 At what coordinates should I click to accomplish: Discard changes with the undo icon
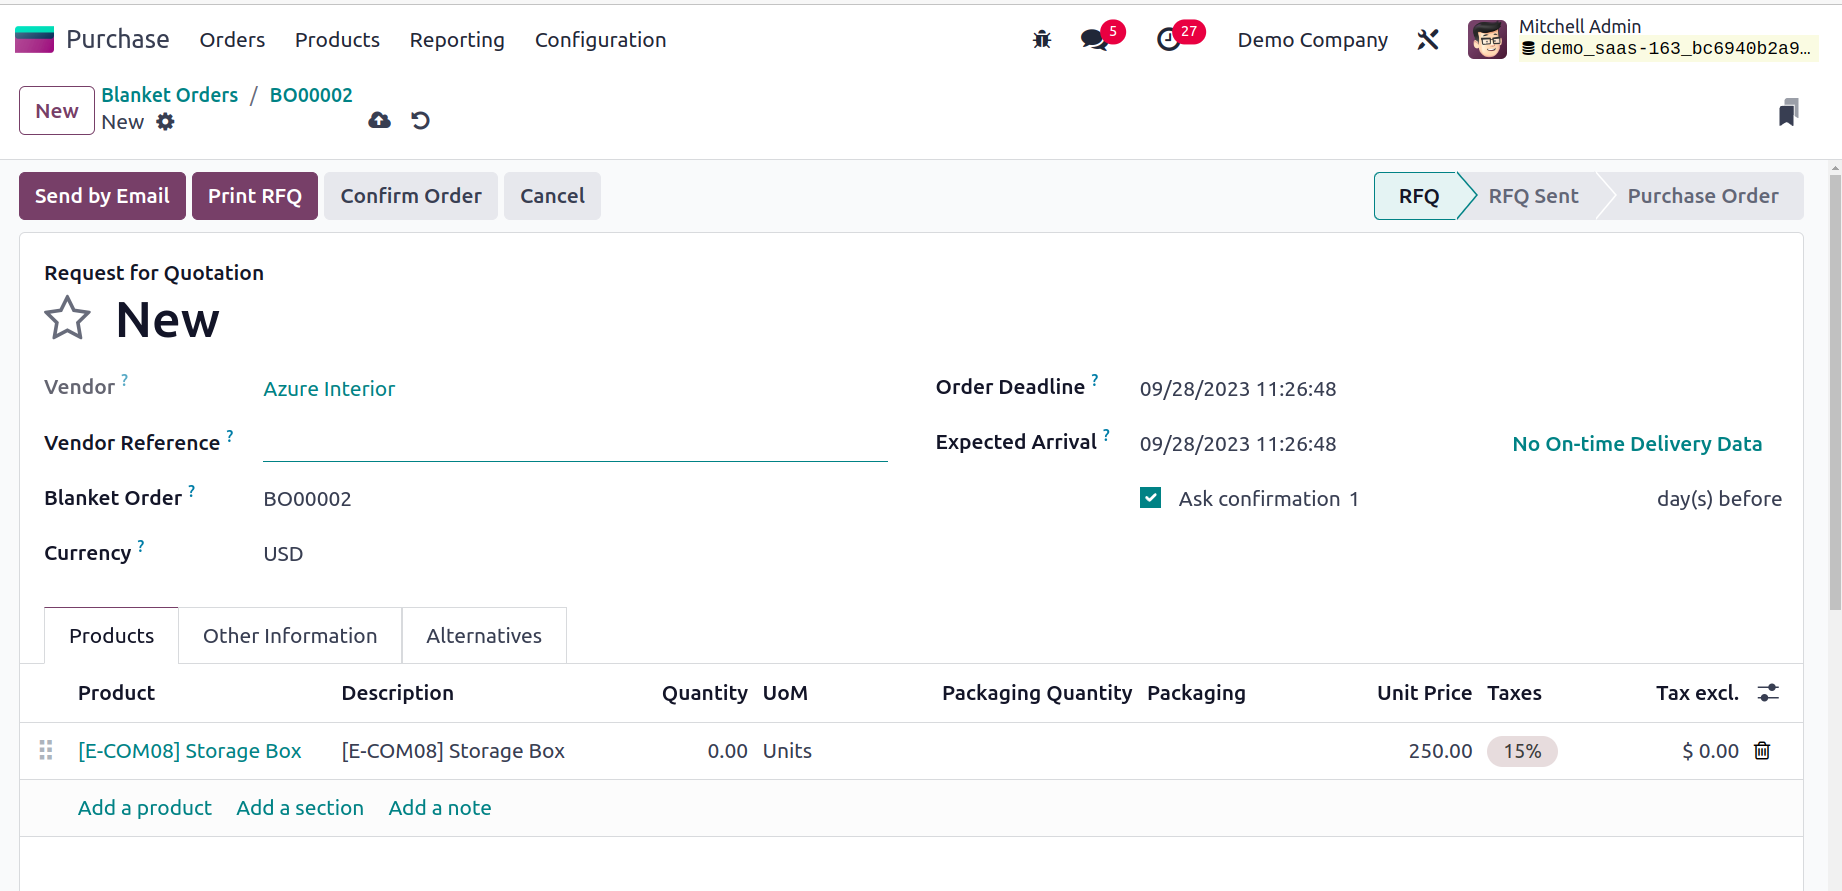coord(421,121)
